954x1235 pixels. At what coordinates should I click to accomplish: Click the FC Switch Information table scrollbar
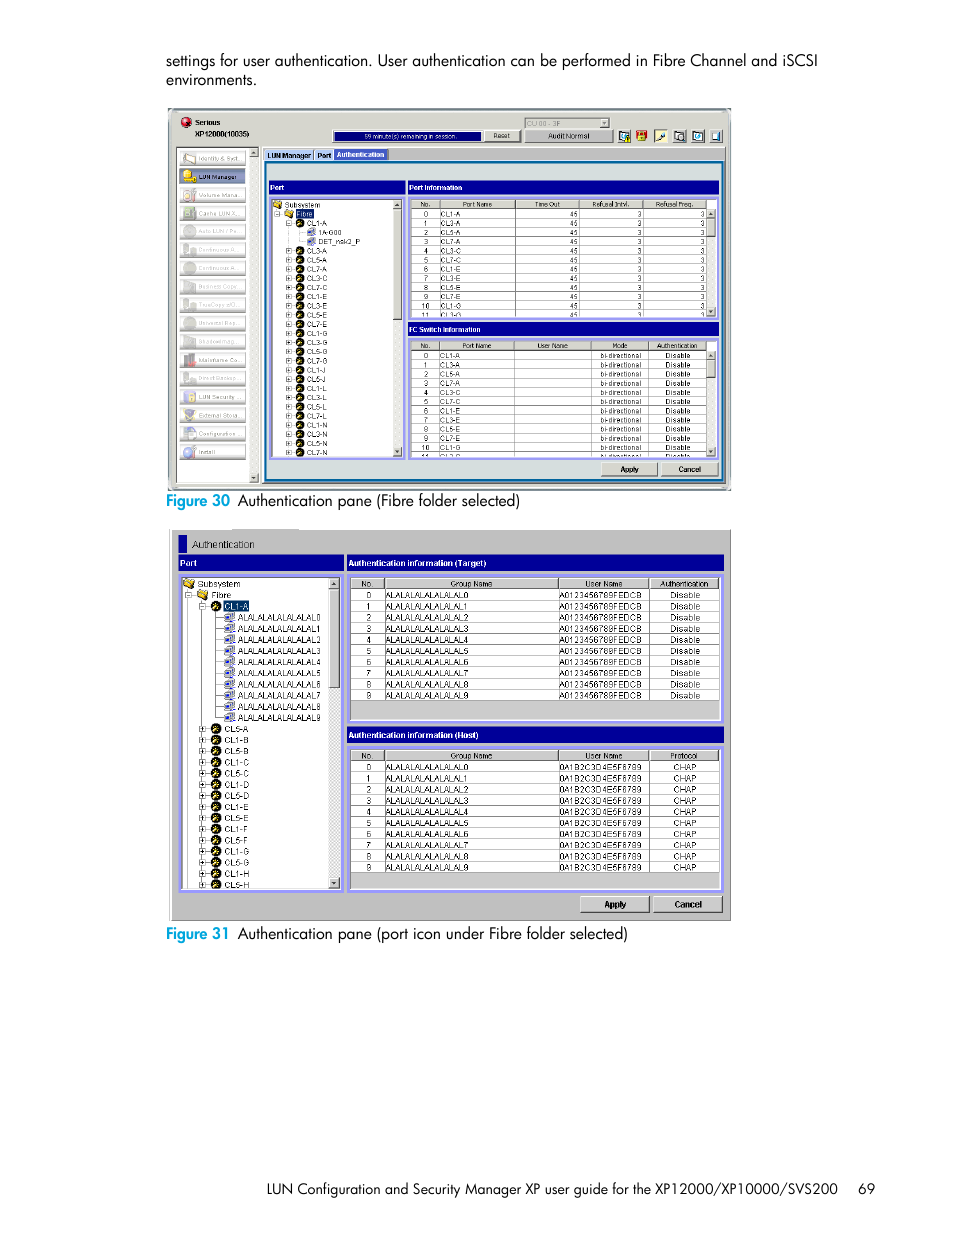coord(712,404)
